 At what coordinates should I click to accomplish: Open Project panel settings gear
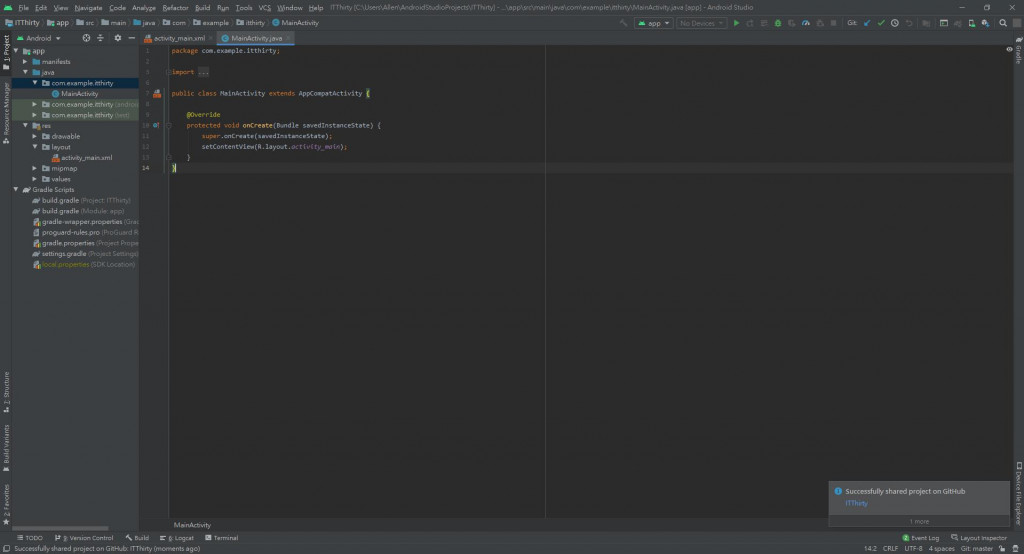tap(118, 38)
